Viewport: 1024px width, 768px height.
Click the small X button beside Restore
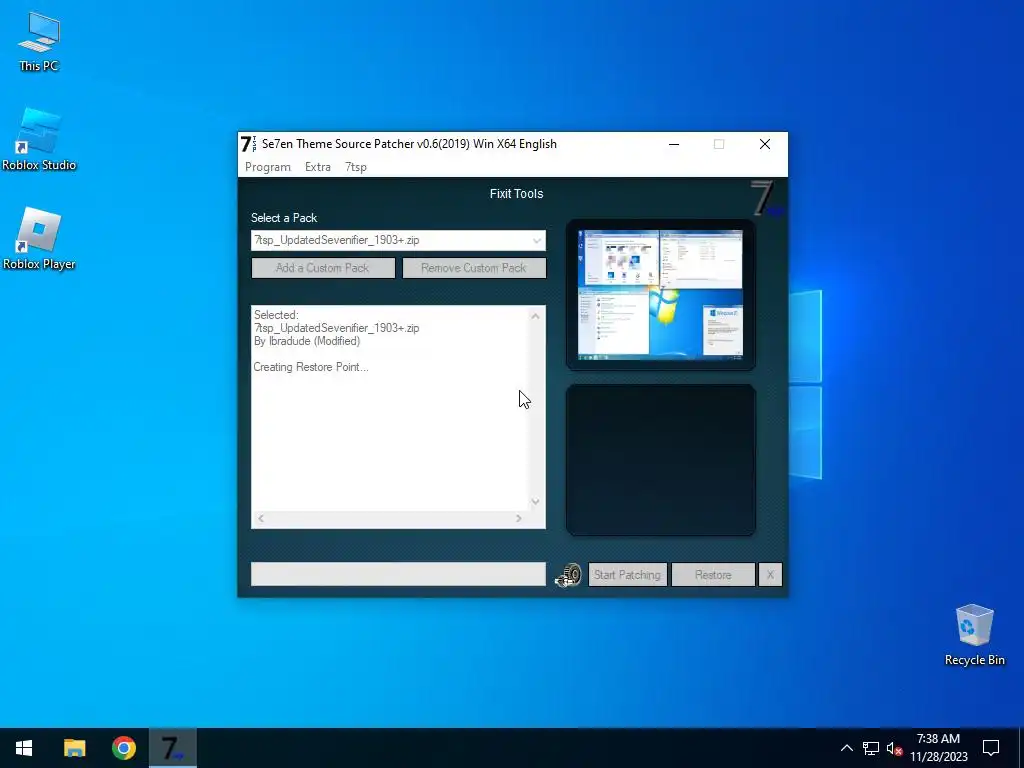(770, 575)
